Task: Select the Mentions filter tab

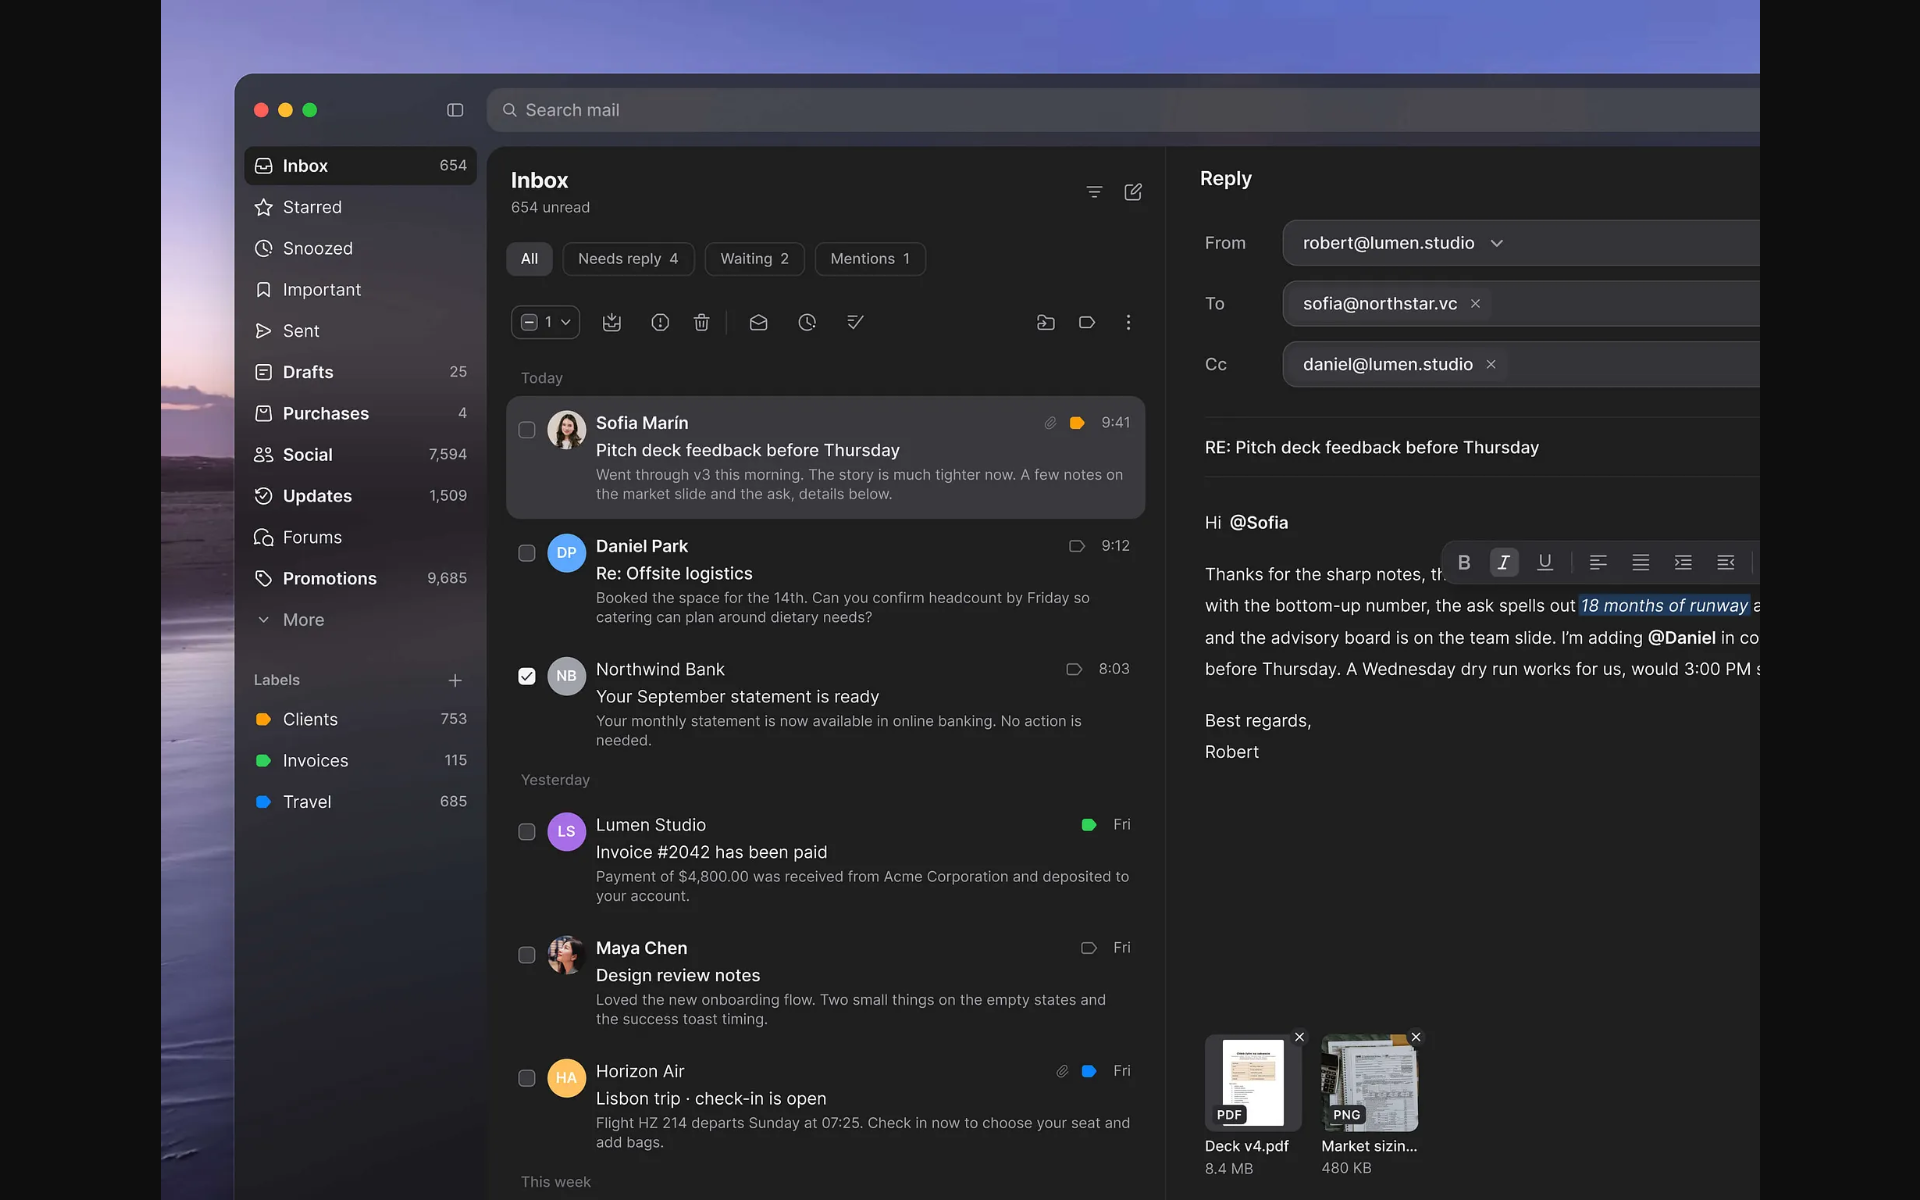Action: (x=870, y=259)
